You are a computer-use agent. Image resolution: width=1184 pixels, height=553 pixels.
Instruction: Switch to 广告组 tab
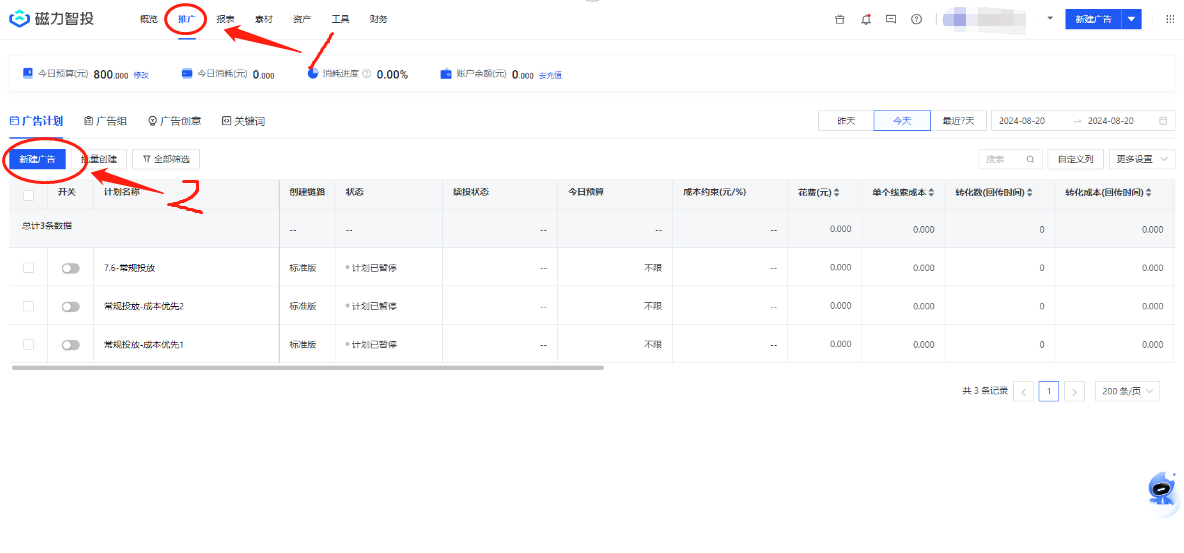[x=105, y=121]
